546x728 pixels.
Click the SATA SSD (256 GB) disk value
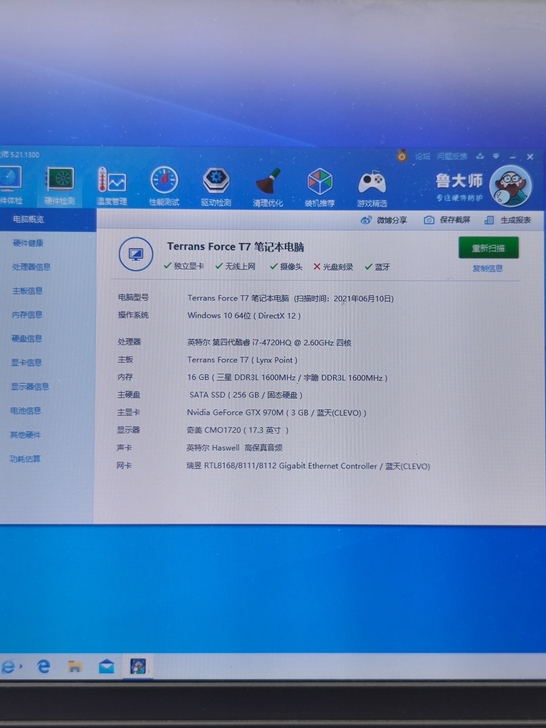[246, 395]
